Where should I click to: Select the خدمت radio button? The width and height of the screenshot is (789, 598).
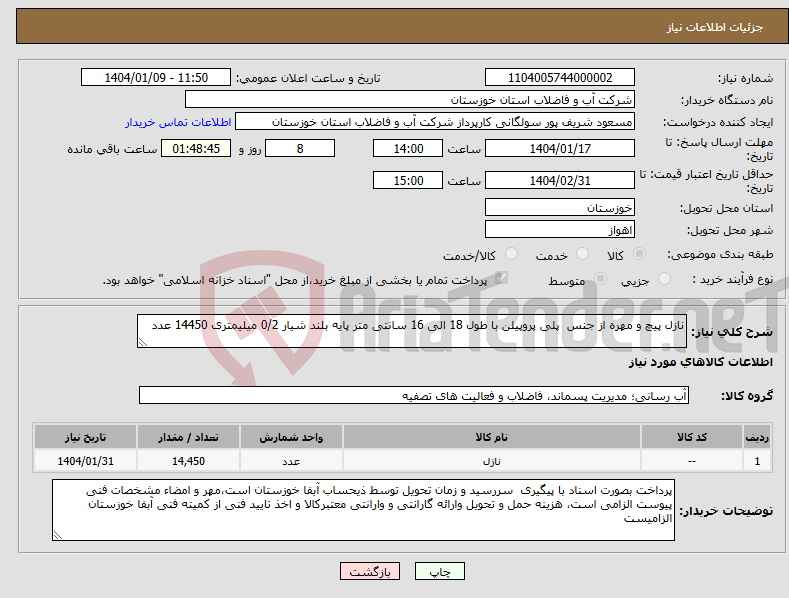coord(582,254)
